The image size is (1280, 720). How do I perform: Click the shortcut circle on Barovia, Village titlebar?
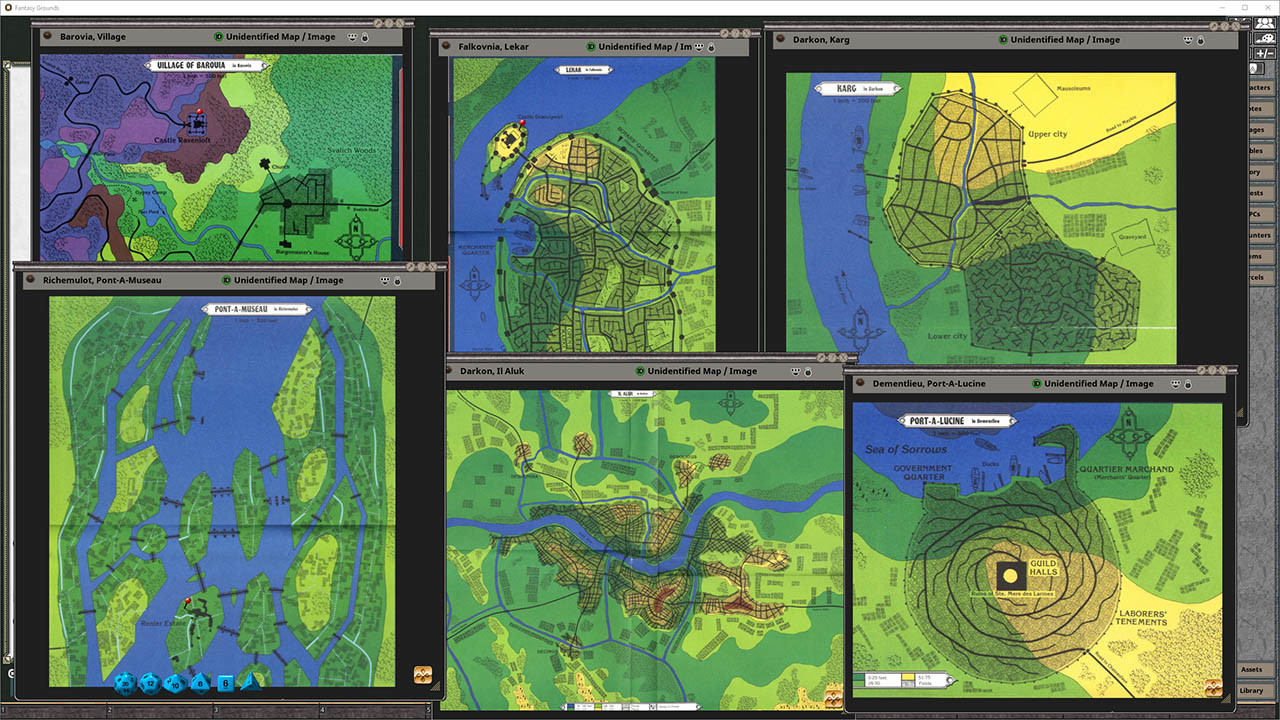[47, 36]
